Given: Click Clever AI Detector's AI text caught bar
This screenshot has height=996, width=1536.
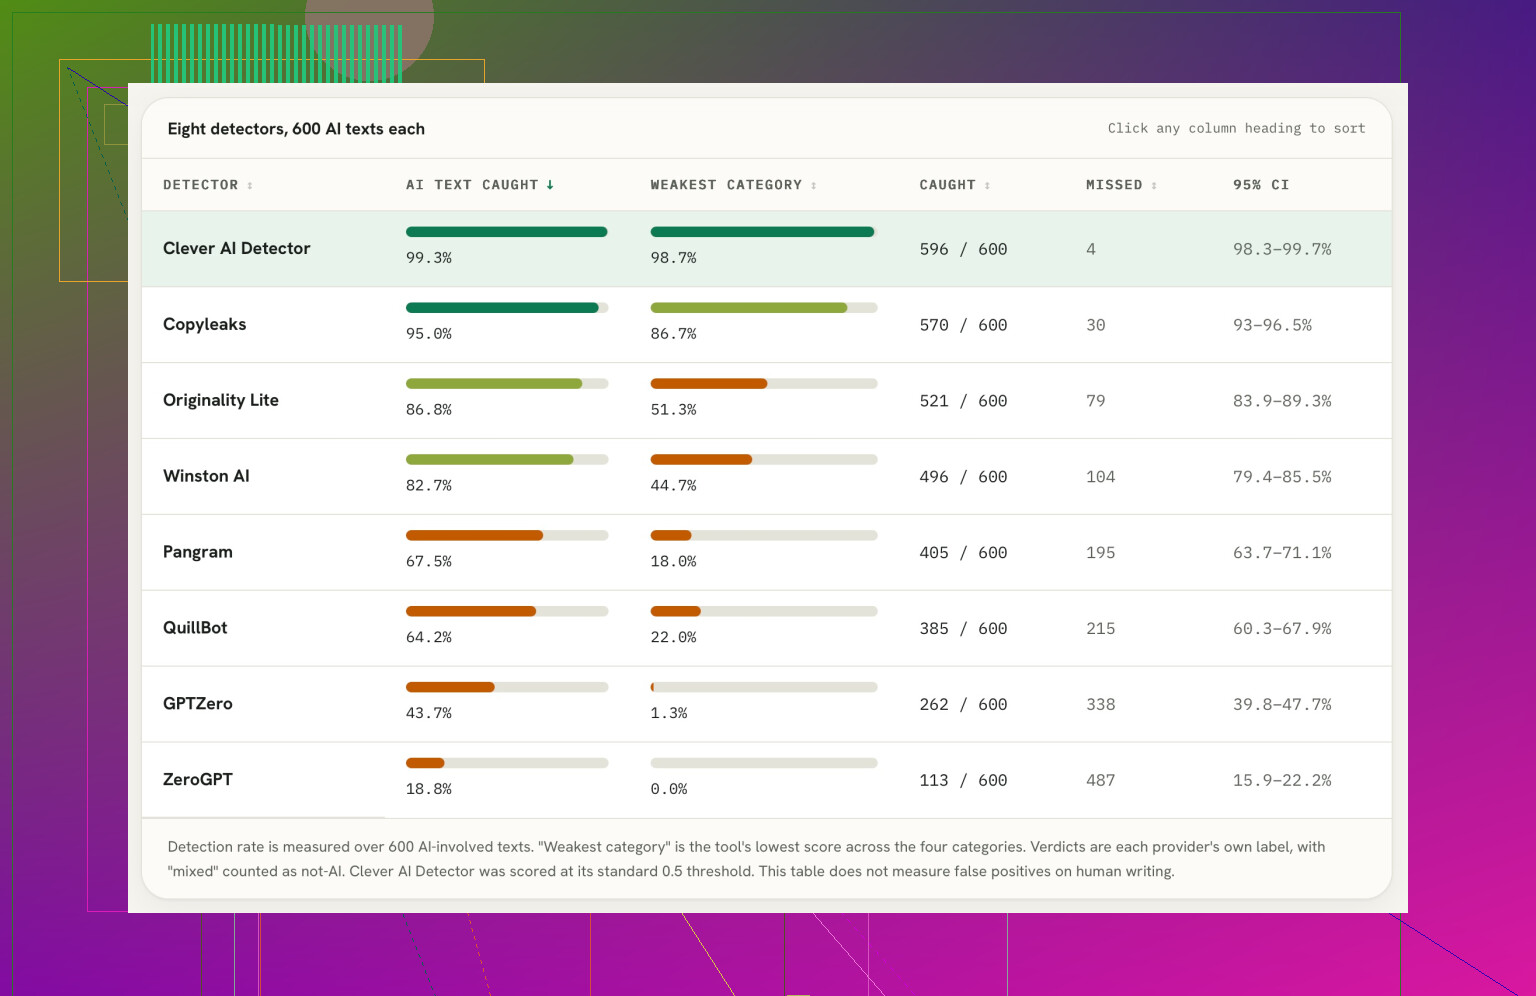Looking at the screenshot, I should coord(507,232).
